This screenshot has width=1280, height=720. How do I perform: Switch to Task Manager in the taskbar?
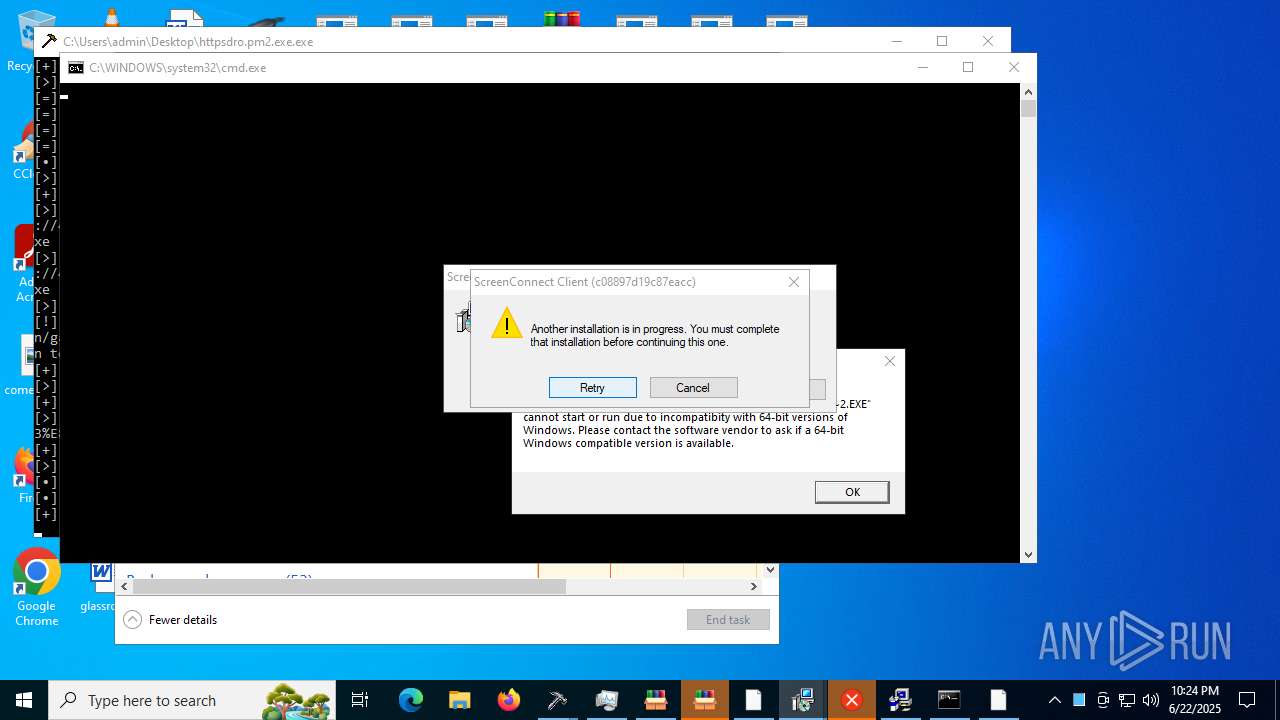[x=607, y=700]
